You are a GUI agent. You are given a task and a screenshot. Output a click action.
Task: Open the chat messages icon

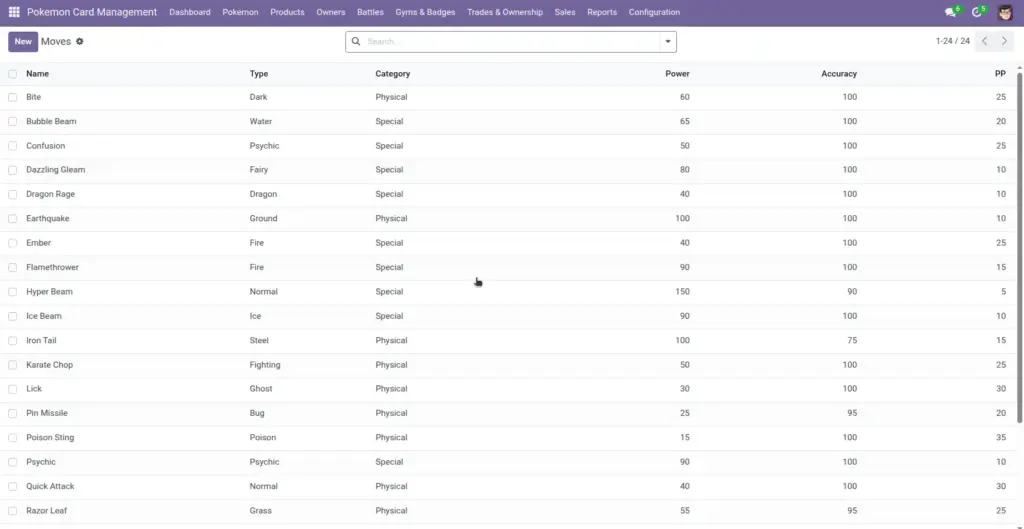pyautogui.click(x=950, y=12)
